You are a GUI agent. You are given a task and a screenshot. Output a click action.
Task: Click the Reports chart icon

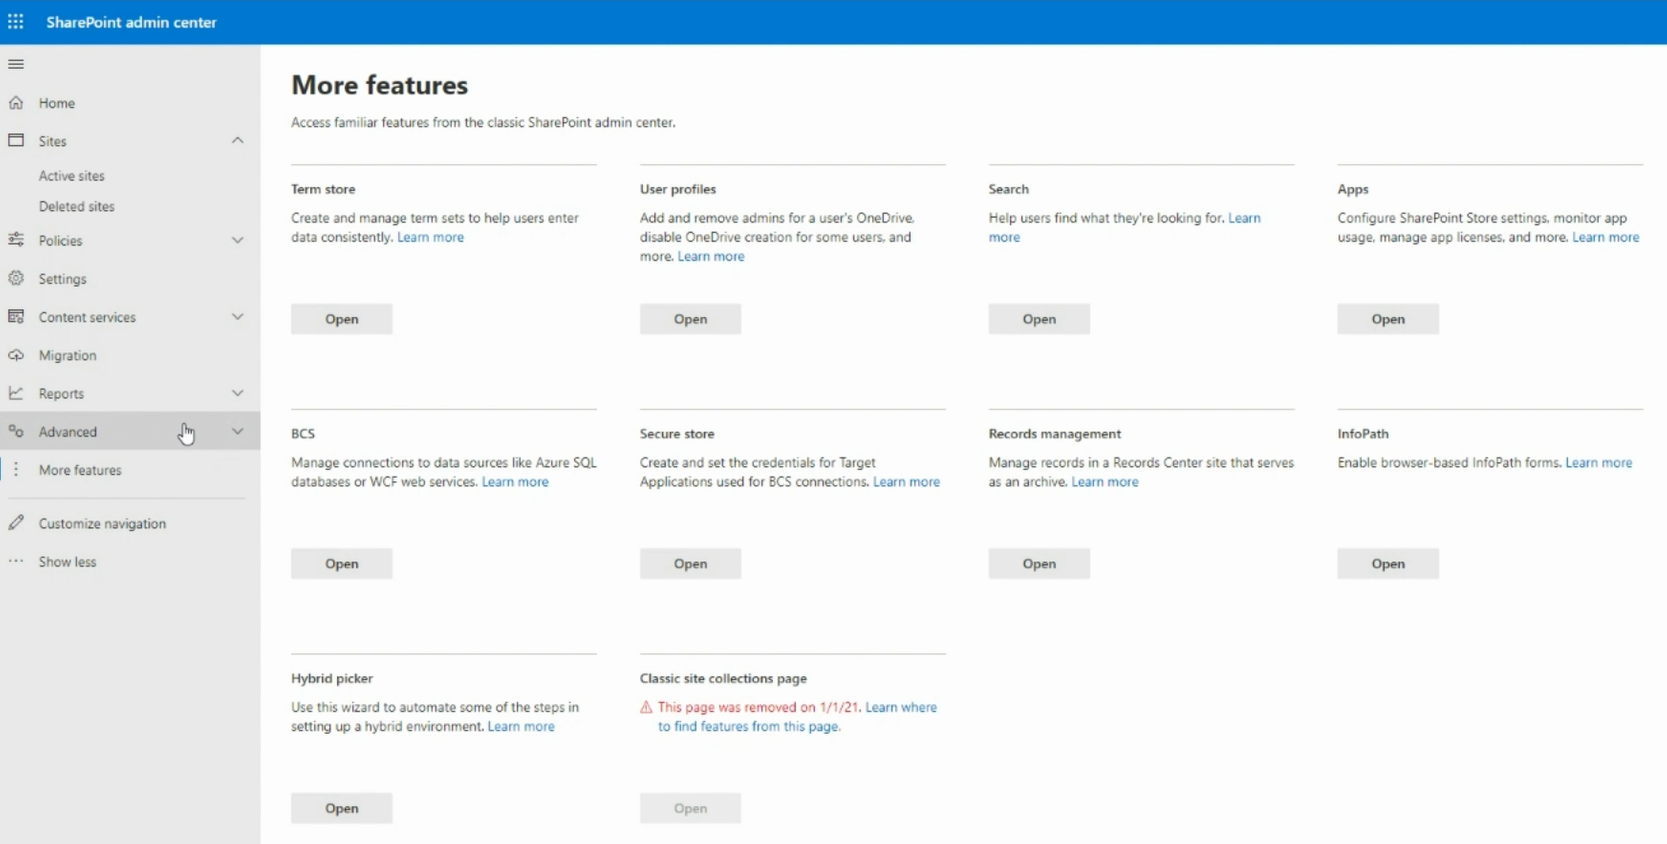coord(16,393)
